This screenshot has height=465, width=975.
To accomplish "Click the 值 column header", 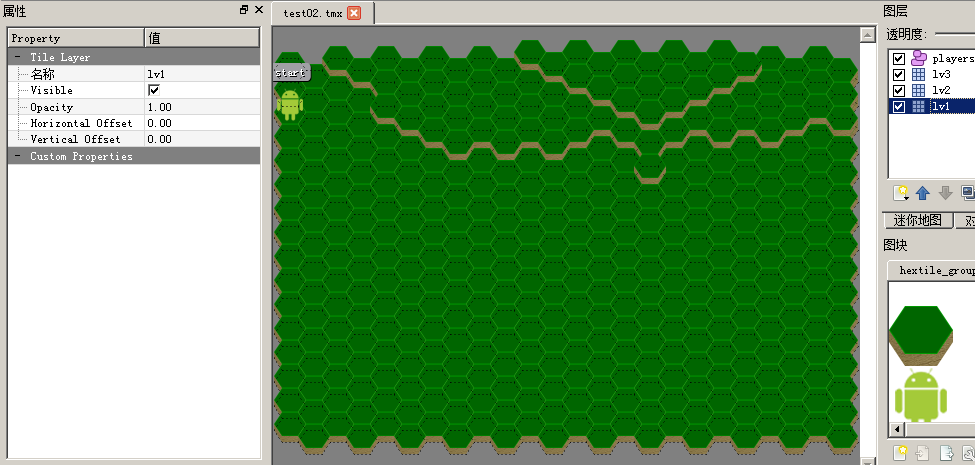I will click(x=202, y=39).
